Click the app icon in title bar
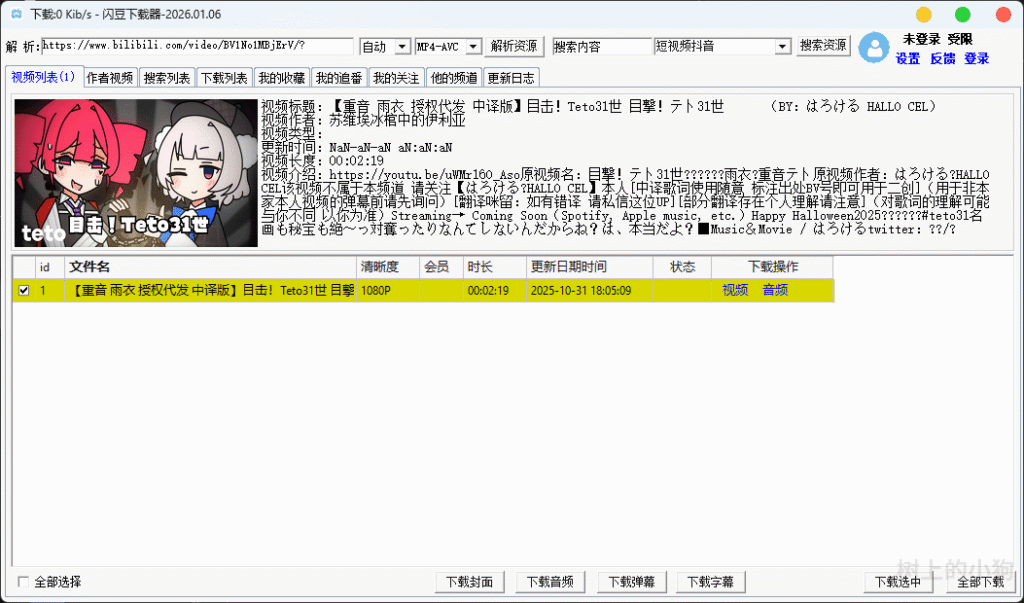The image size is (1024, 603). click(16, 14)
